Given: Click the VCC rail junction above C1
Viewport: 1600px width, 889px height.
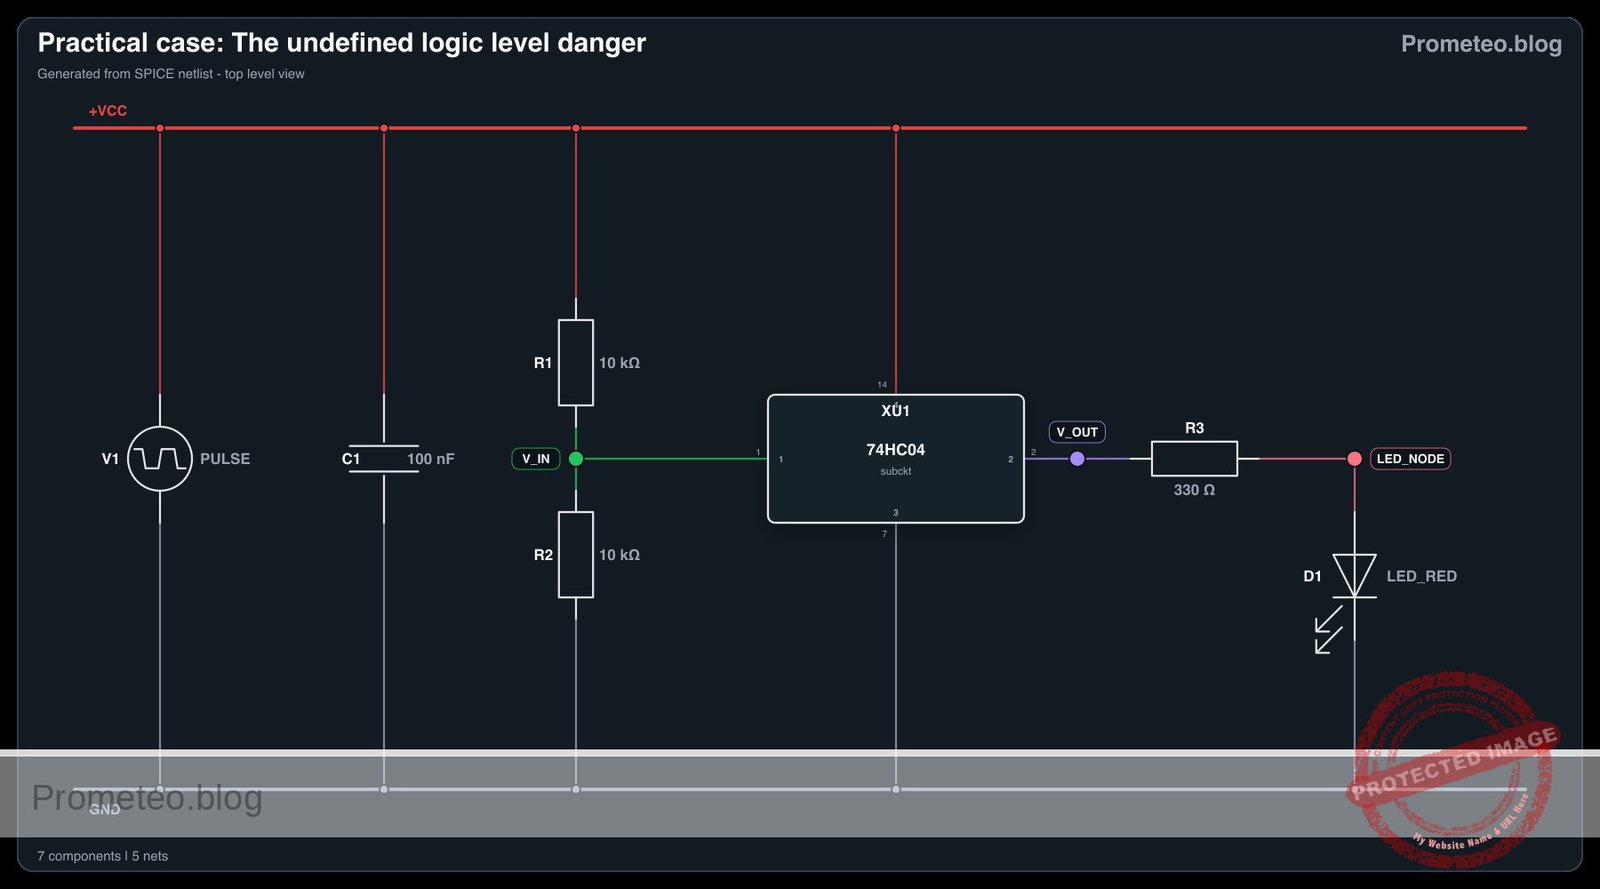Looking at the screenshot, I should [x=384, y=128].
